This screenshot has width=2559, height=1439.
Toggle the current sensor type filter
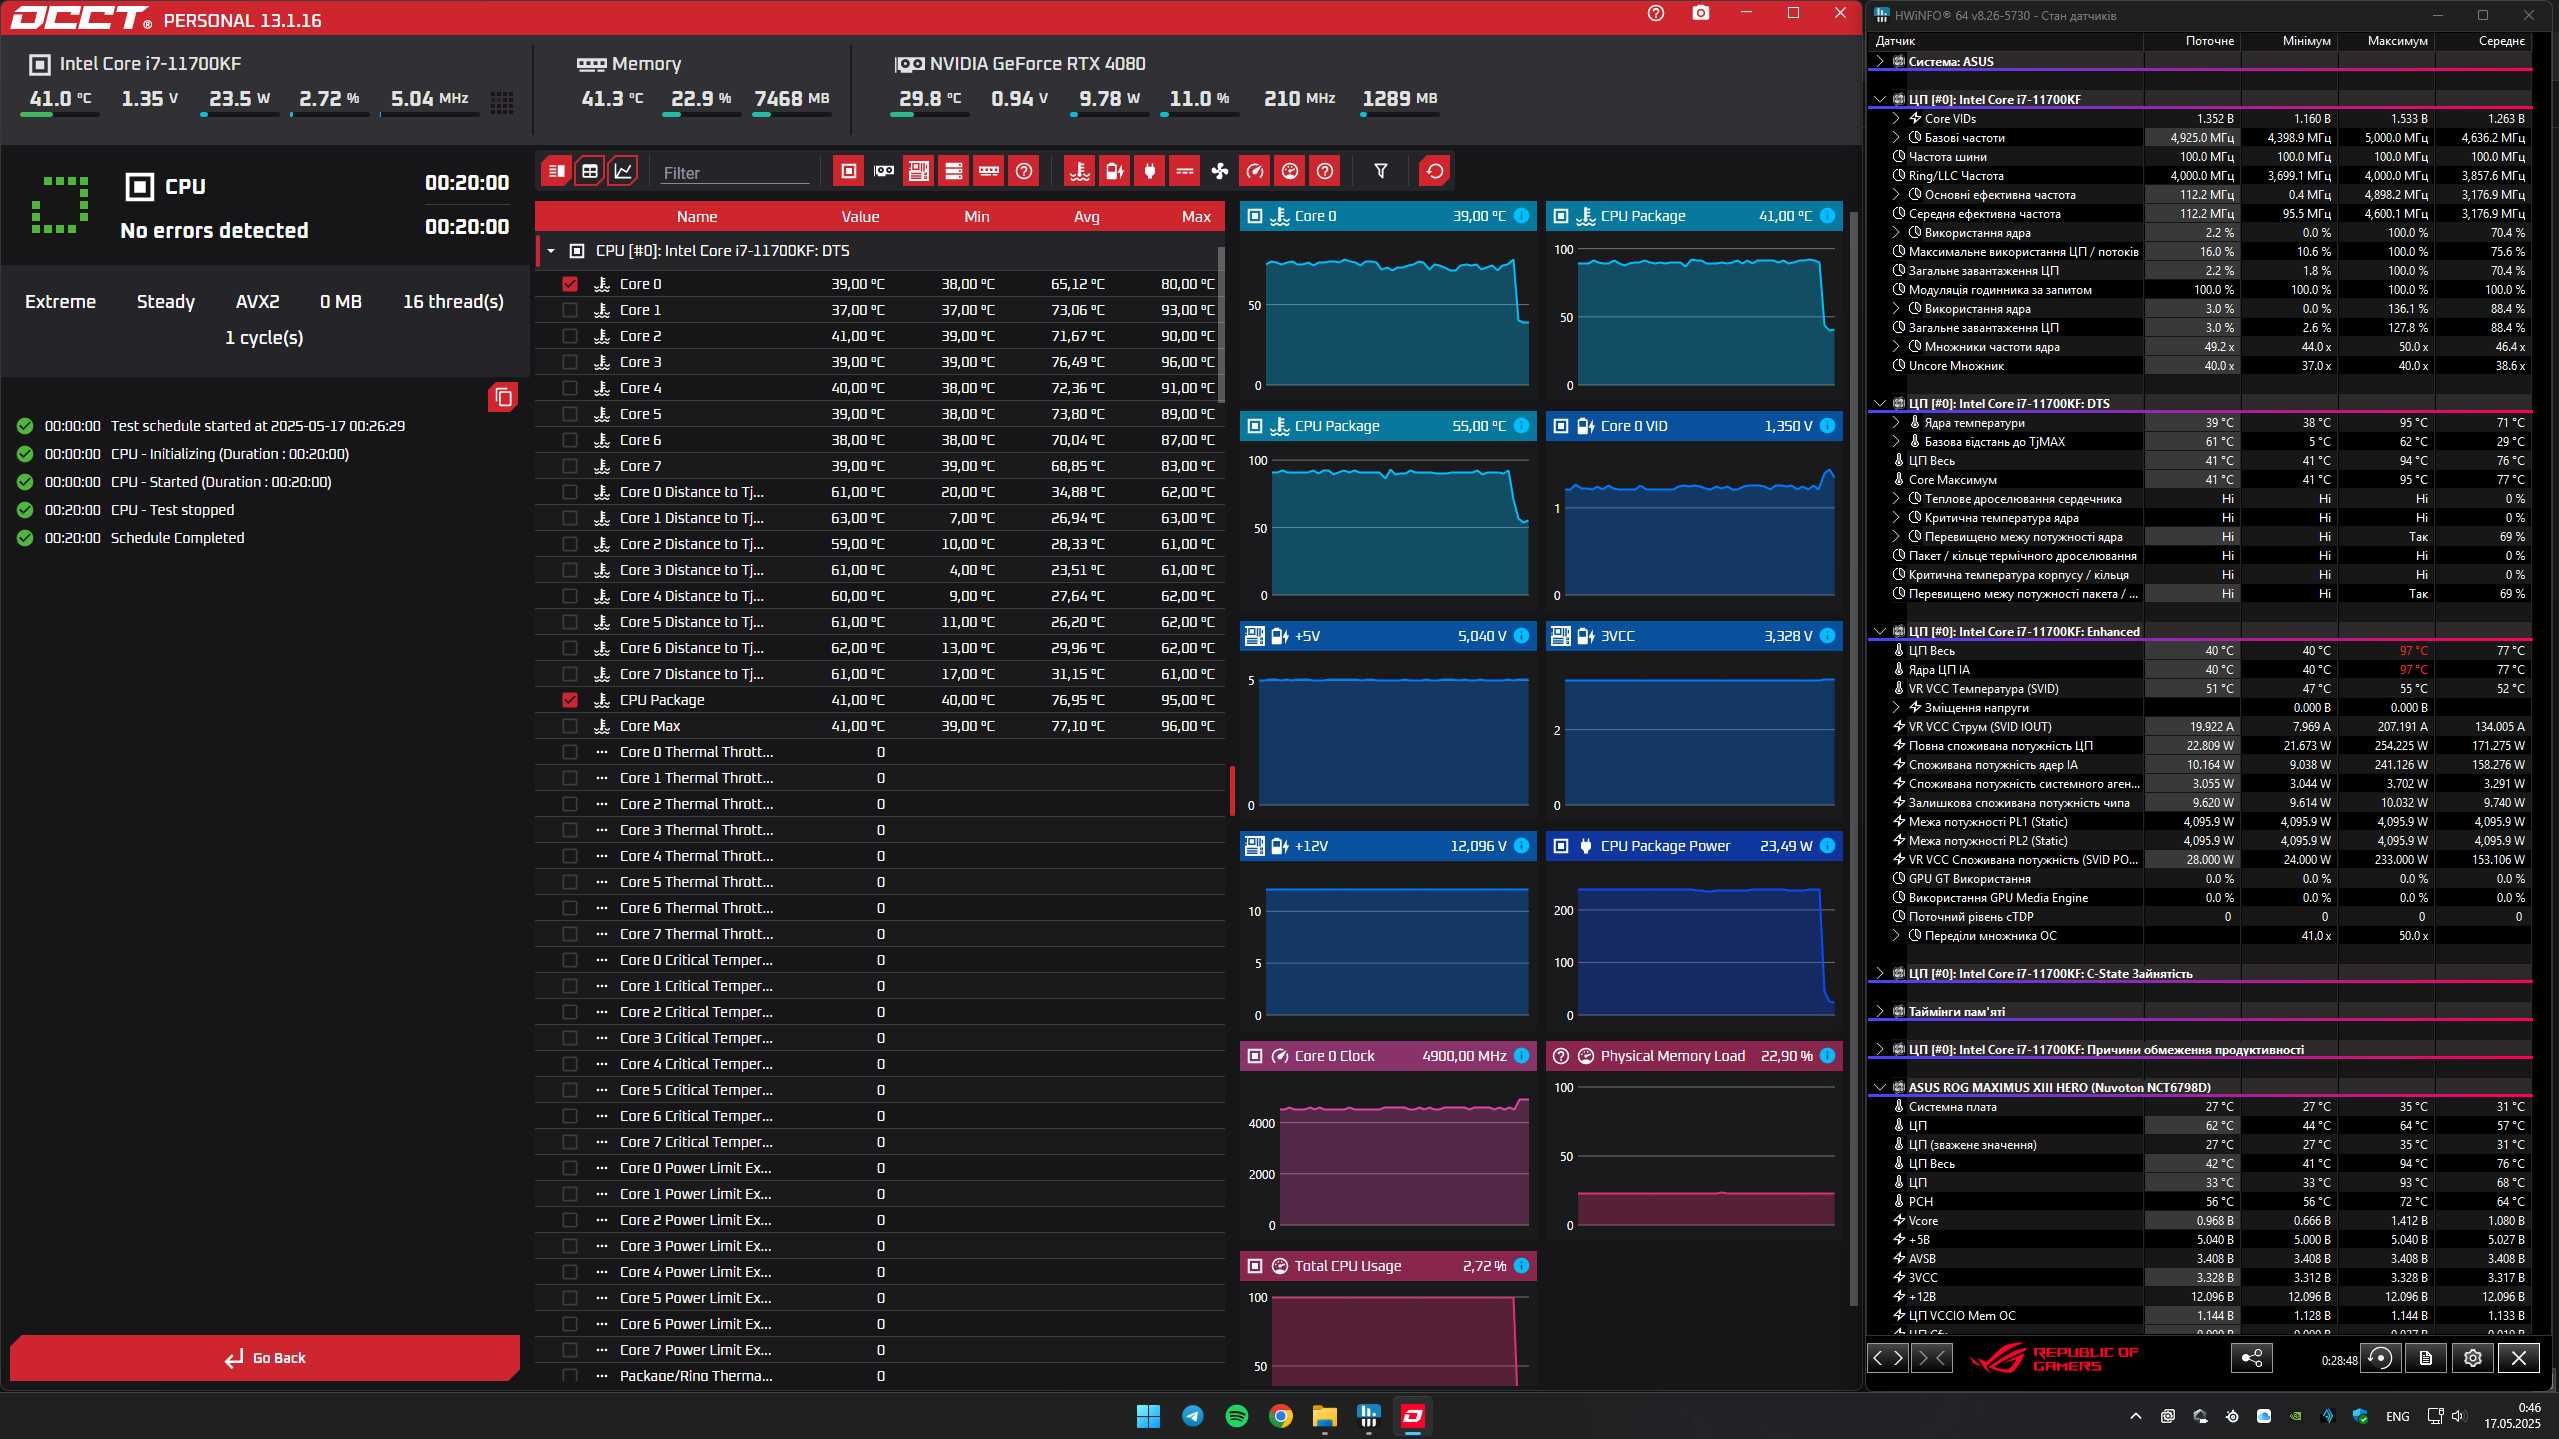(1185, 171)
